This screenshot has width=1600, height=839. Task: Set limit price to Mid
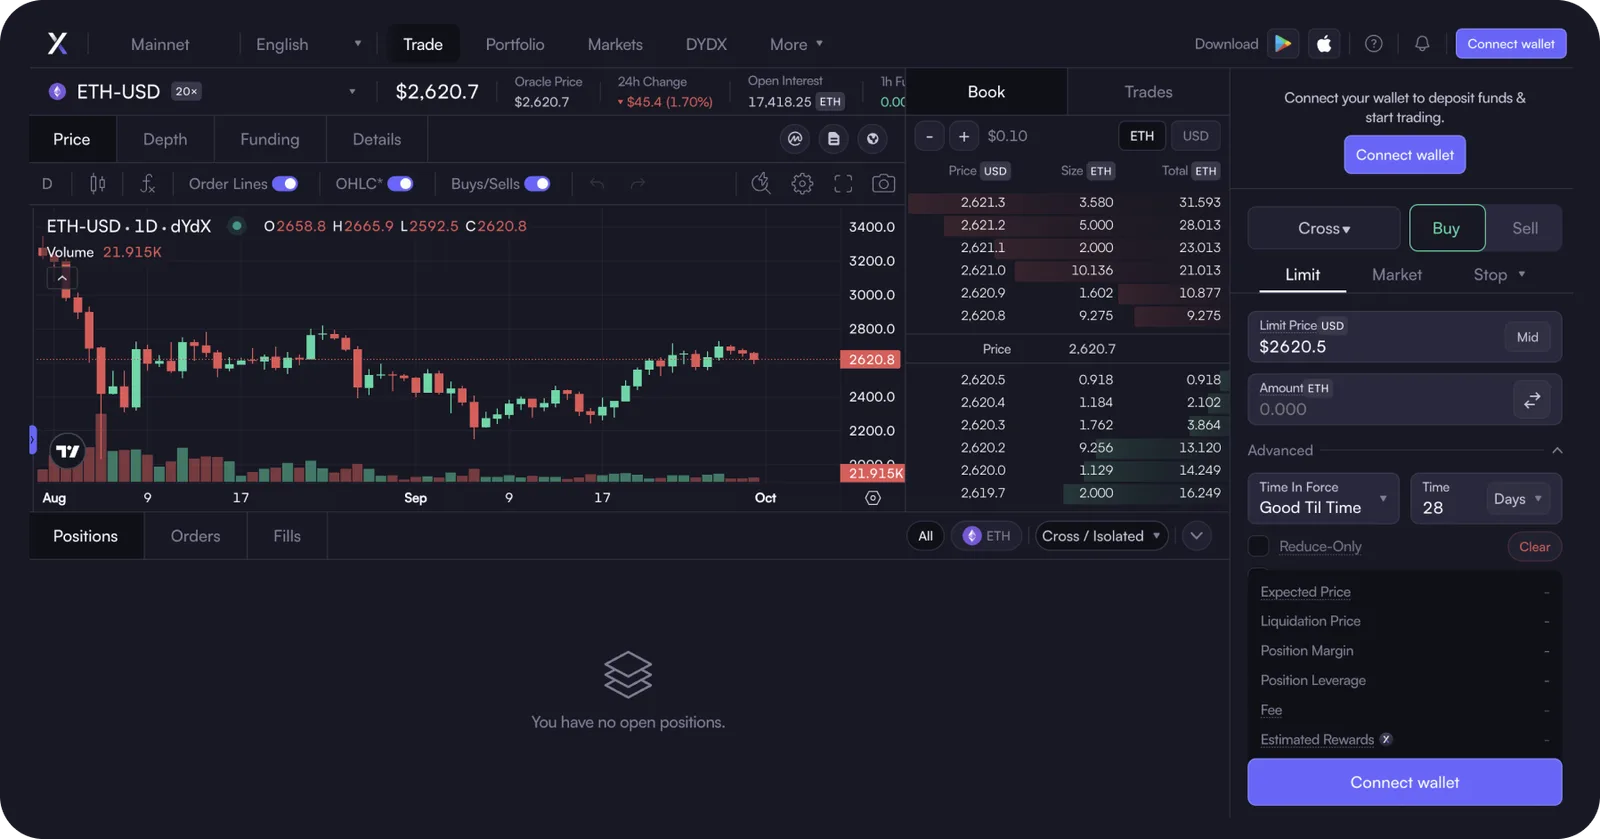coord(1527,337)
